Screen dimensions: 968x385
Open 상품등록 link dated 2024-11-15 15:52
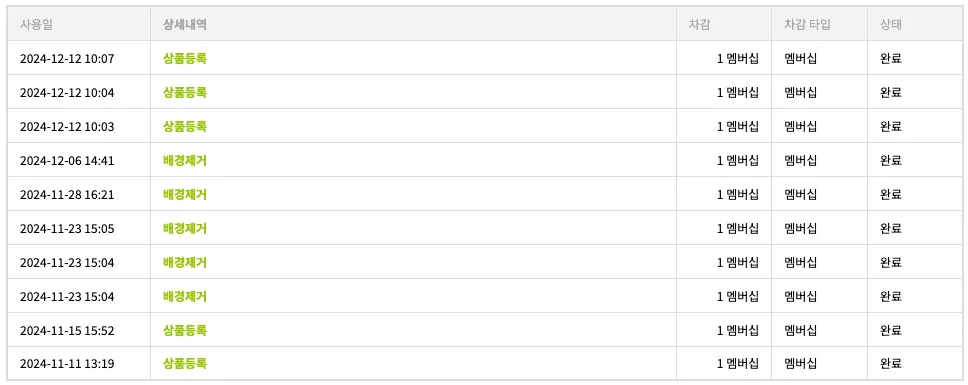point(185,330)
